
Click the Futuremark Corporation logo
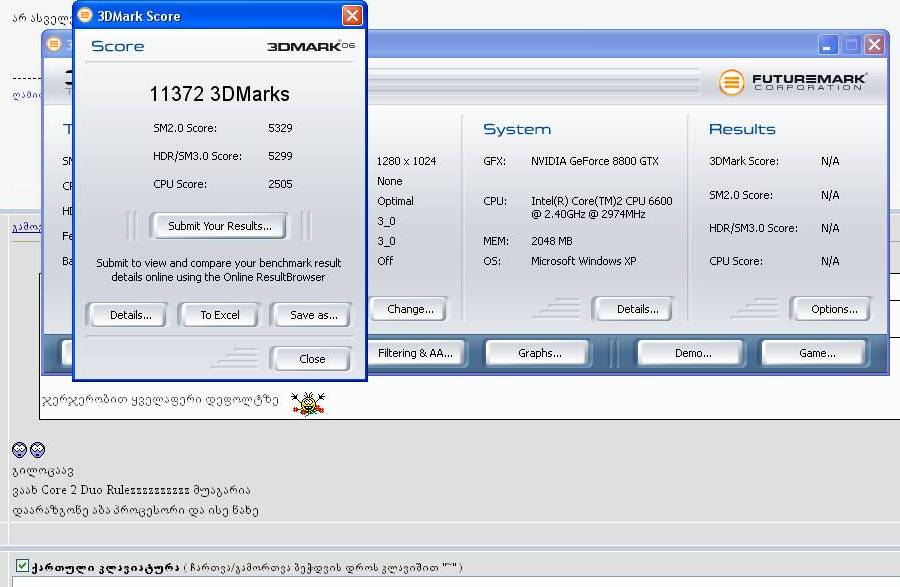click(792, 82)
